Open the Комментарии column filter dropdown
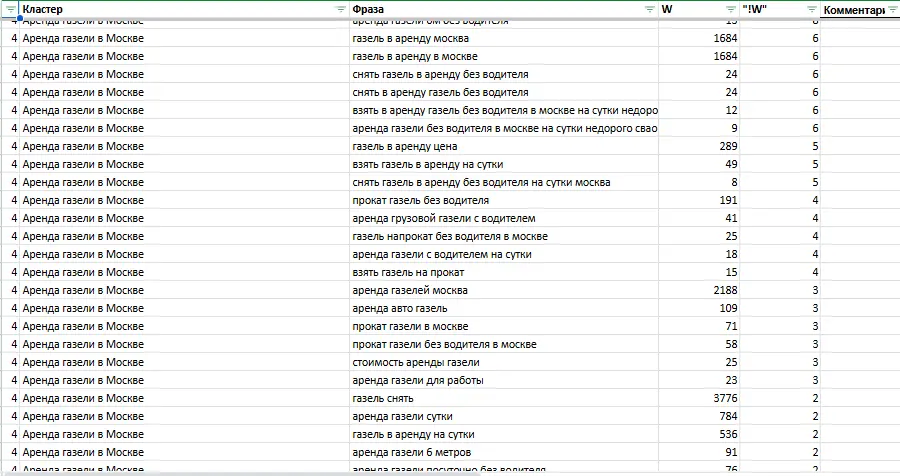Image resolution: width=900 pixels, height=476 pixels. 893,9
